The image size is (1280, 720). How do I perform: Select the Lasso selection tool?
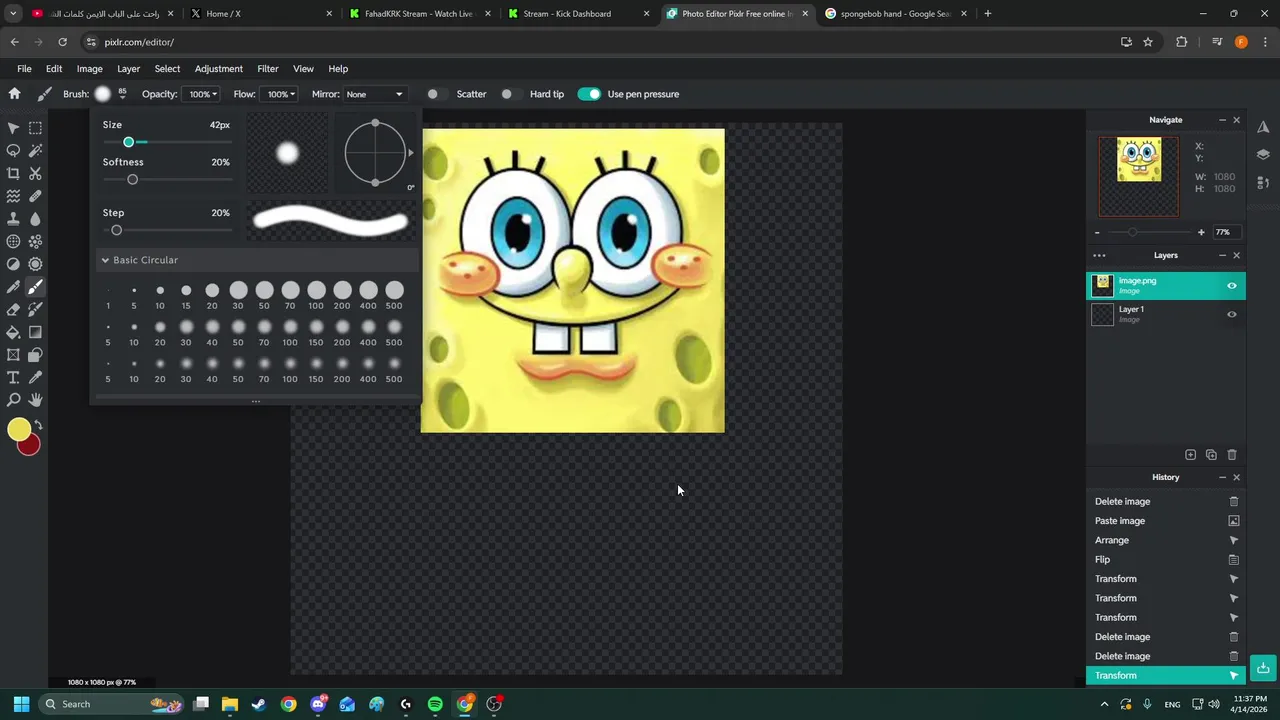(x=13, y=151)
